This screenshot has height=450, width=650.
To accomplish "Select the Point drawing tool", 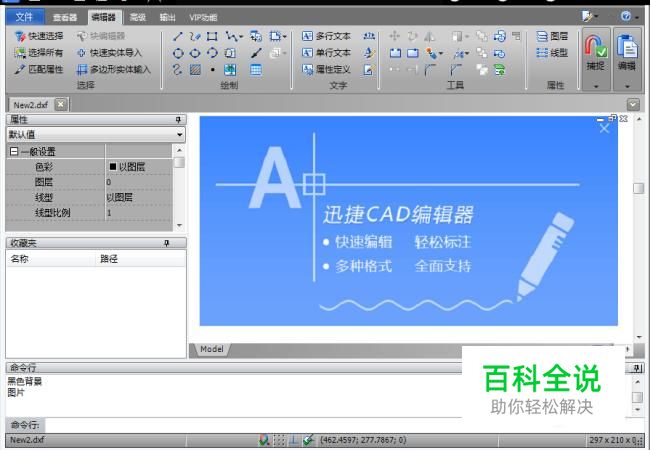I will tap(212, 70).
